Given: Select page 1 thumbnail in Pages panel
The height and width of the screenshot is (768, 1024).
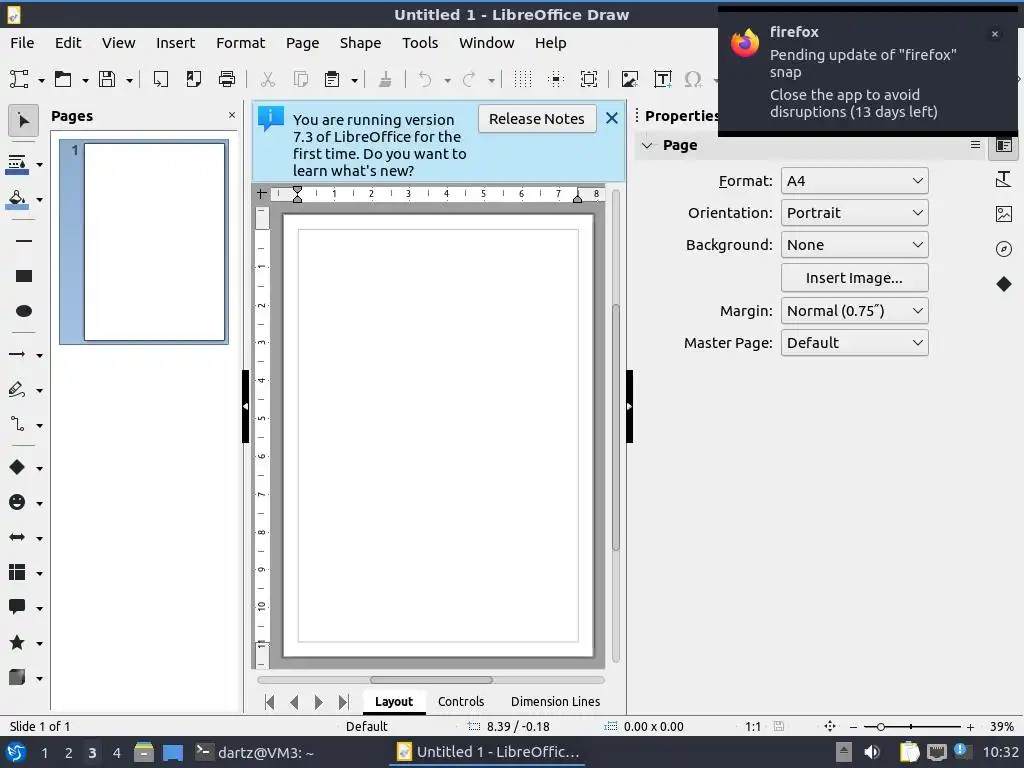Looking at the screenshot, I should click(144, 242).
